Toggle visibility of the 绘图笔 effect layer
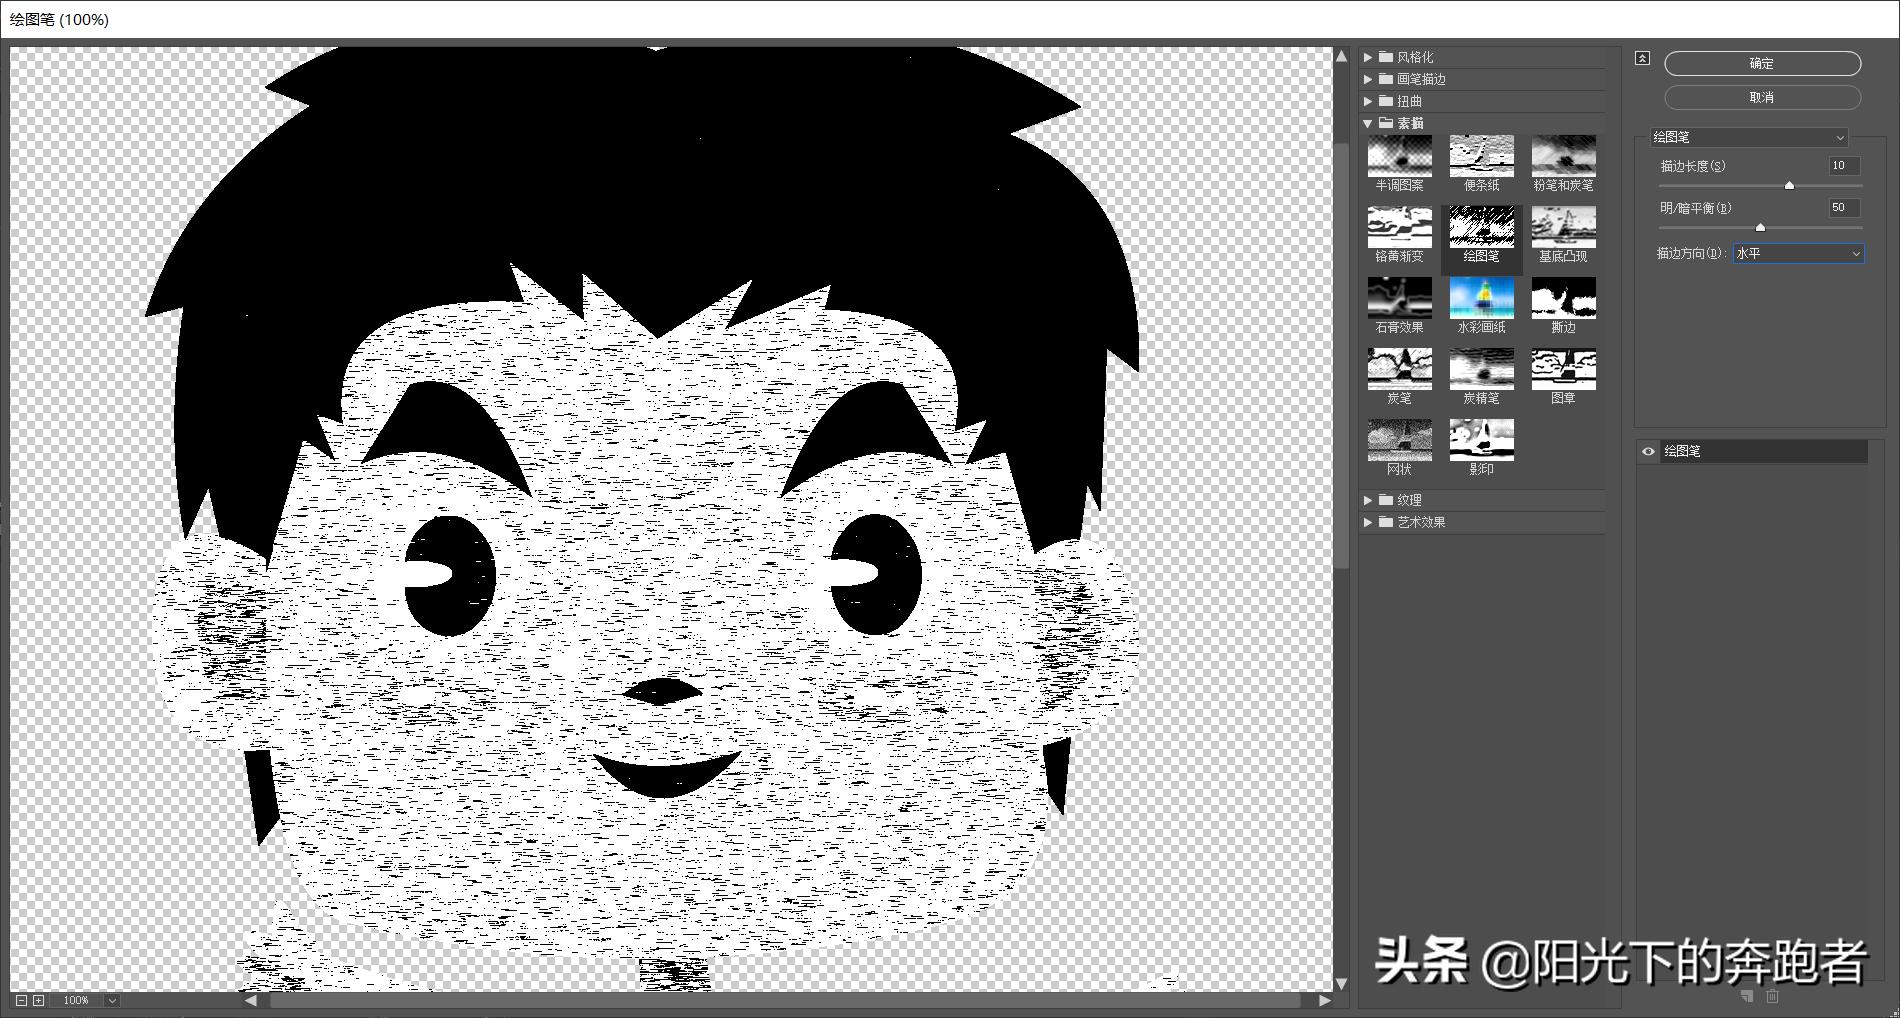1900x1018 pixels. [x=1648, y=452]
